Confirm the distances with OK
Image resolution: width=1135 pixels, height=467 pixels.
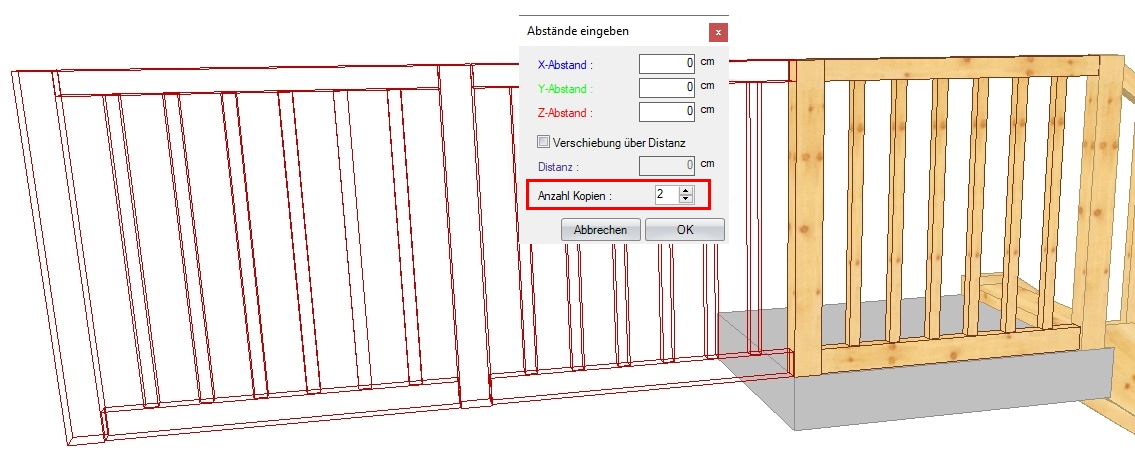[x=684, y=230]
